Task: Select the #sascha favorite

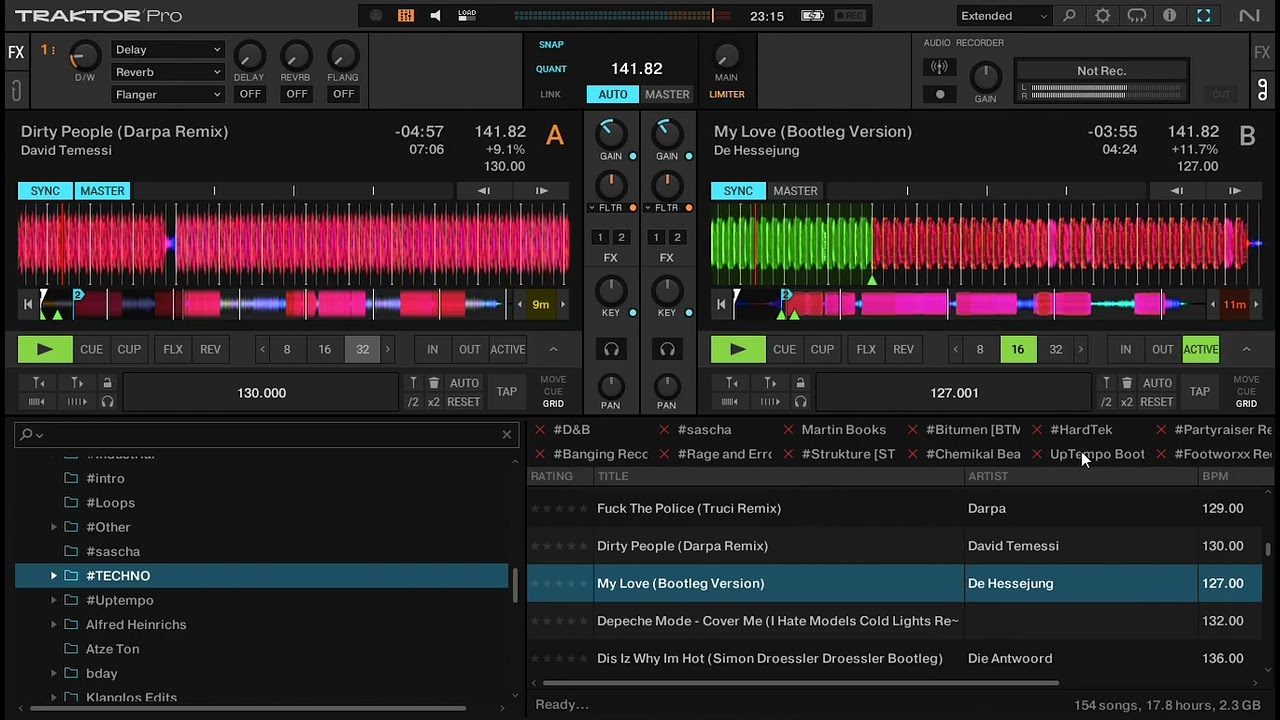Action: (704, 430)
